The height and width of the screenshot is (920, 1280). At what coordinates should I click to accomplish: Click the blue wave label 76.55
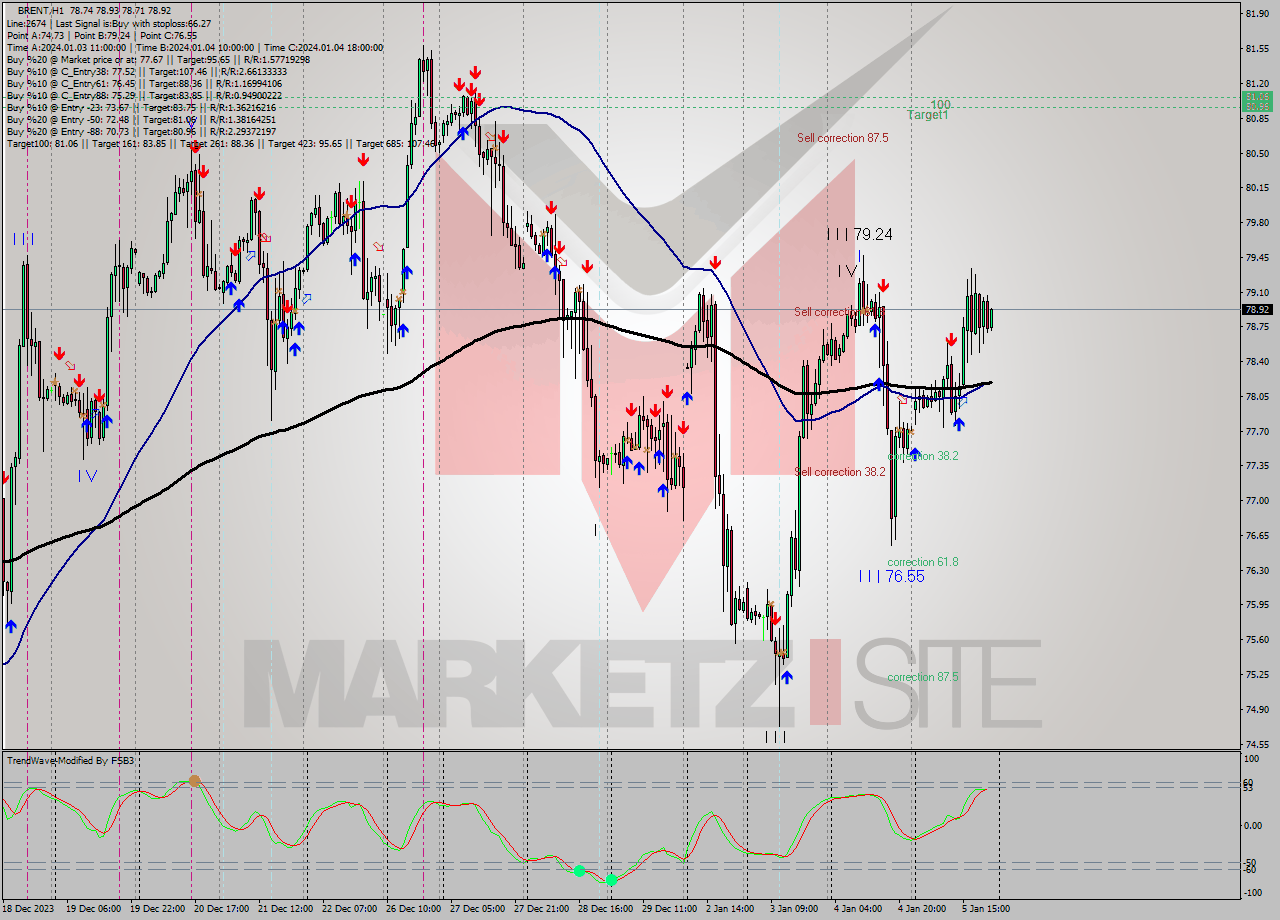click(892, 576)
